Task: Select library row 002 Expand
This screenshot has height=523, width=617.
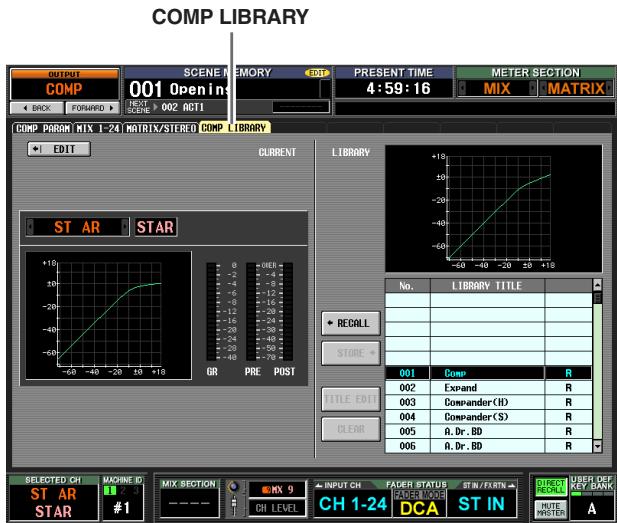Action: 488,388
